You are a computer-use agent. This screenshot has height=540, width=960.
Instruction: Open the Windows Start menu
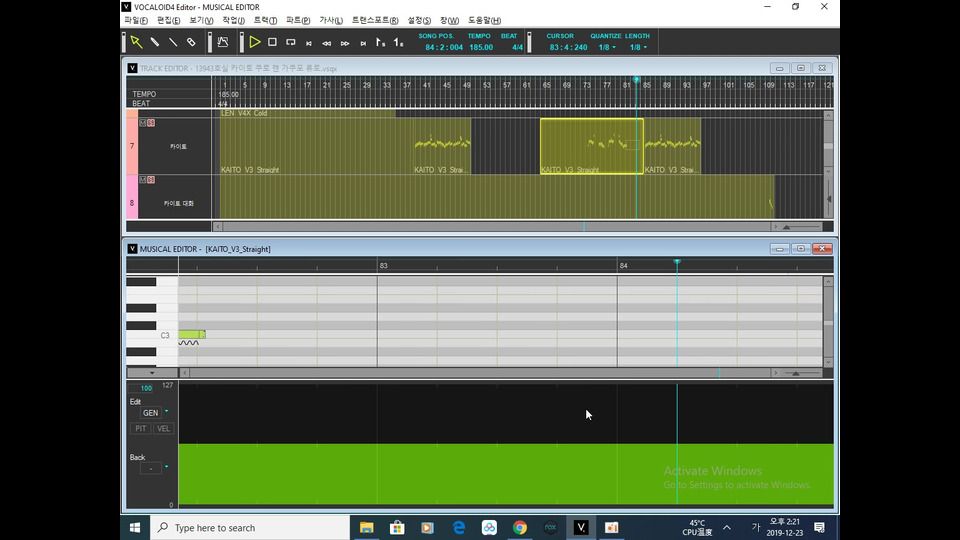pos(135,527)
